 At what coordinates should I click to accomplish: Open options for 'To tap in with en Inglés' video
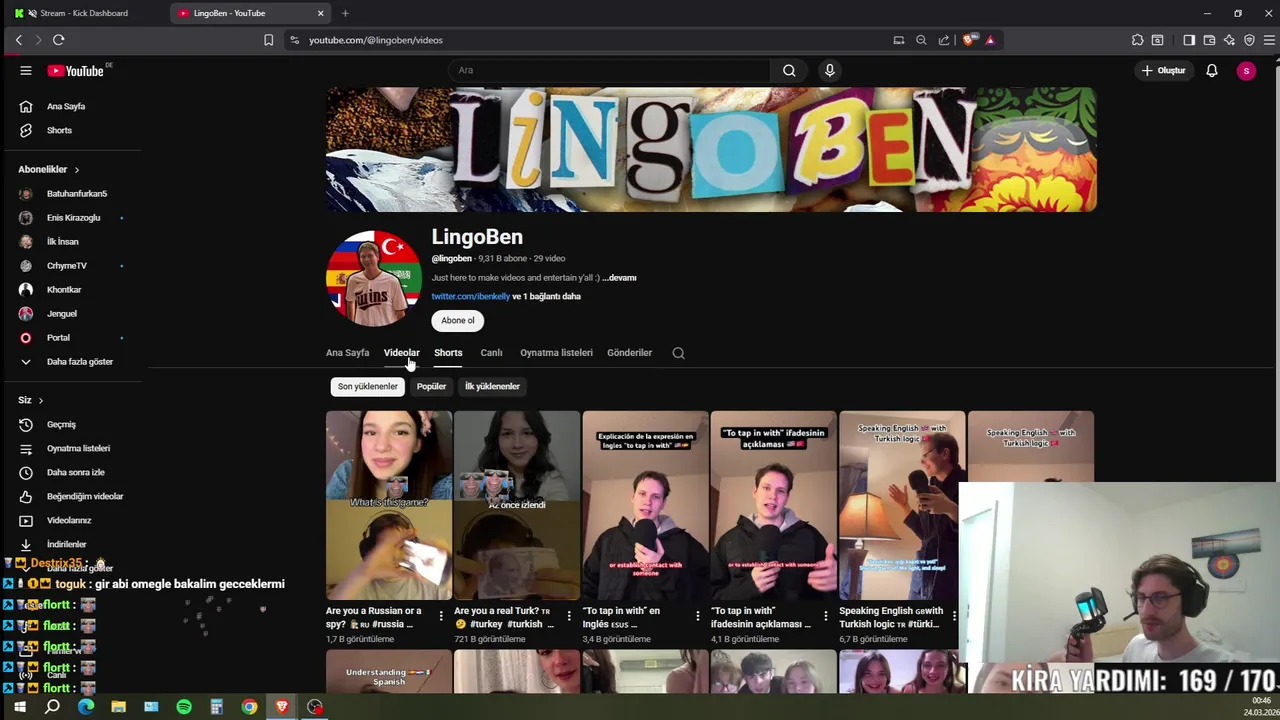[697, 616]
